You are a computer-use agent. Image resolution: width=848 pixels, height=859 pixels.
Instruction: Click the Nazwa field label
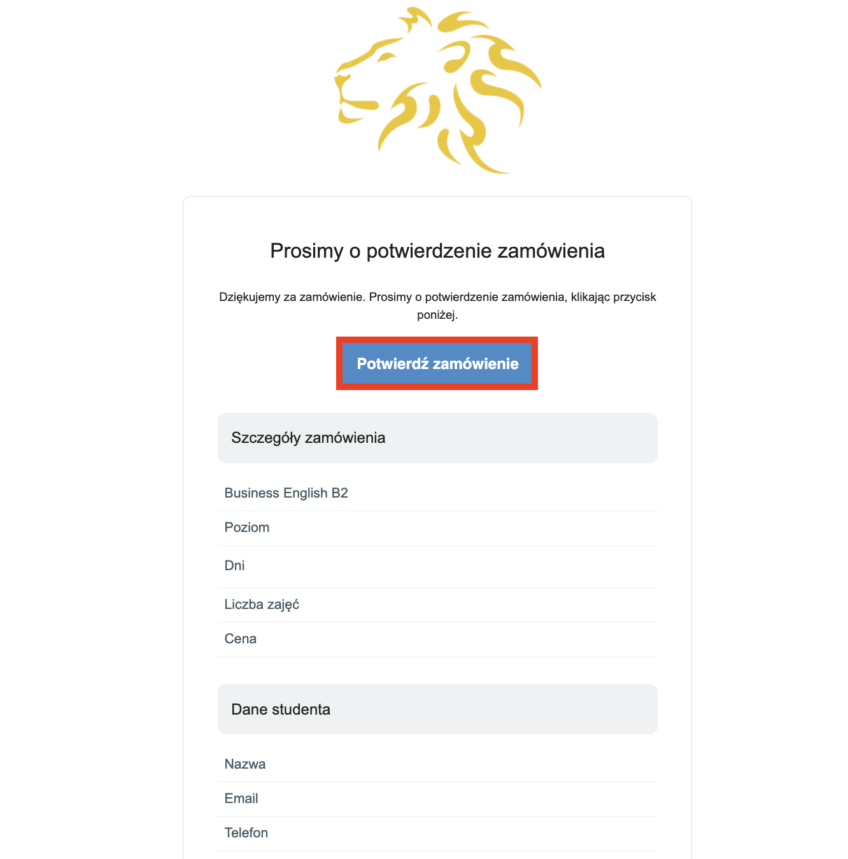pyautogui.click(x=245, y=764)
